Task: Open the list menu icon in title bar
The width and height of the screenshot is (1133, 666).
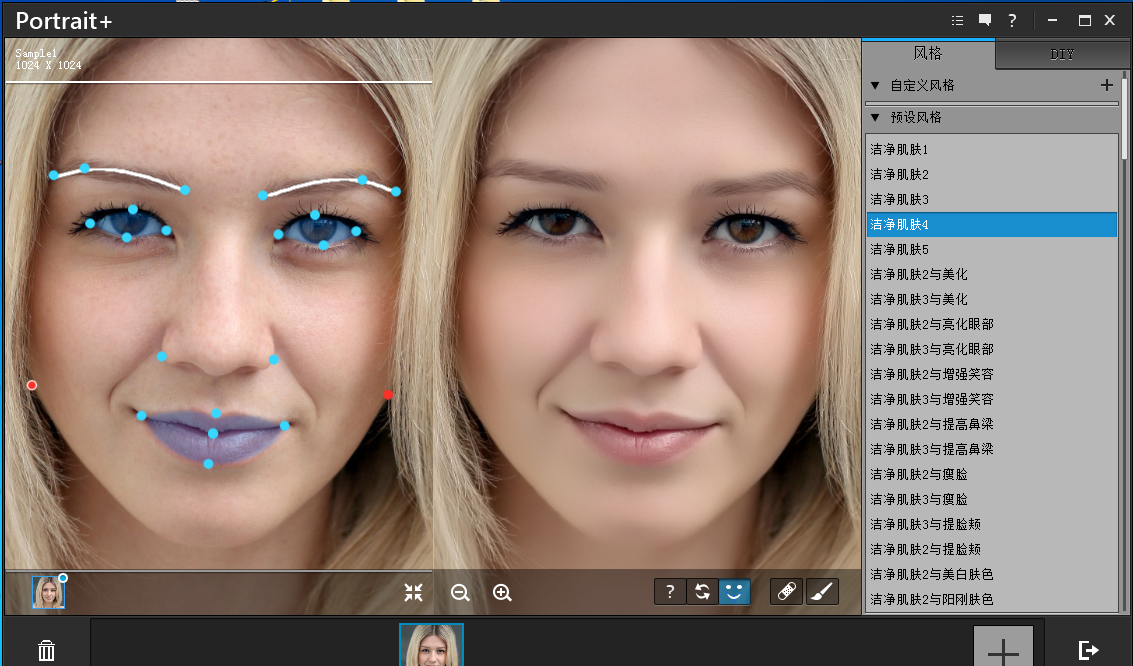Action: click(958, 20)
